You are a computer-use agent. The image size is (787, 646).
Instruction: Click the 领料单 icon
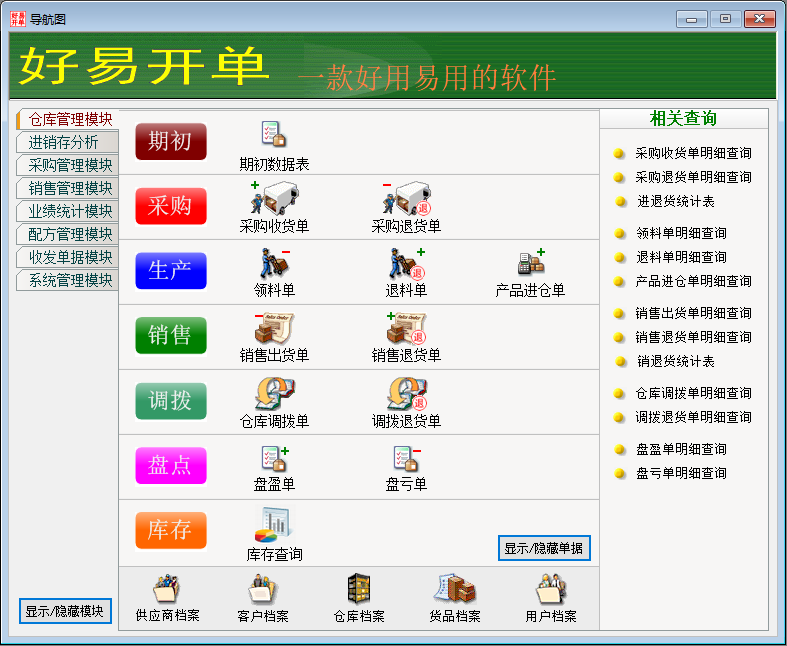[274, 264]
